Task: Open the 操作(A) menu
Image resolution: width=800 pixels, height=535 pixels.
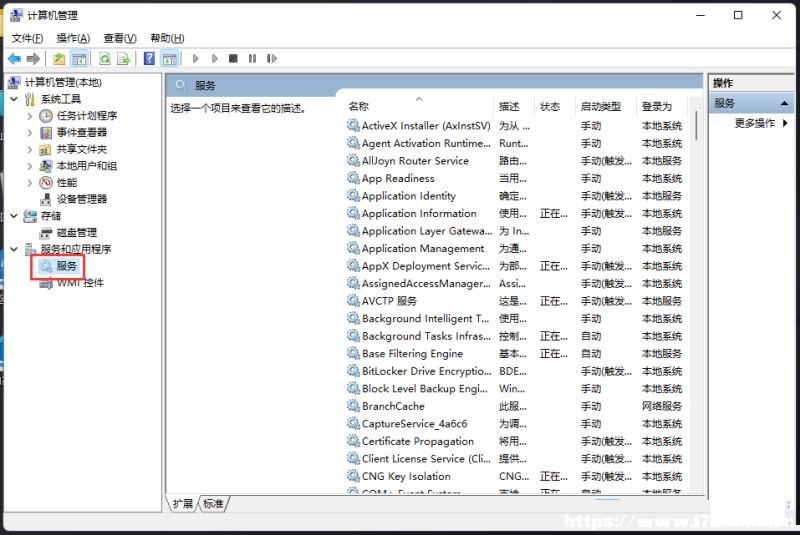Action: point(73,38)
